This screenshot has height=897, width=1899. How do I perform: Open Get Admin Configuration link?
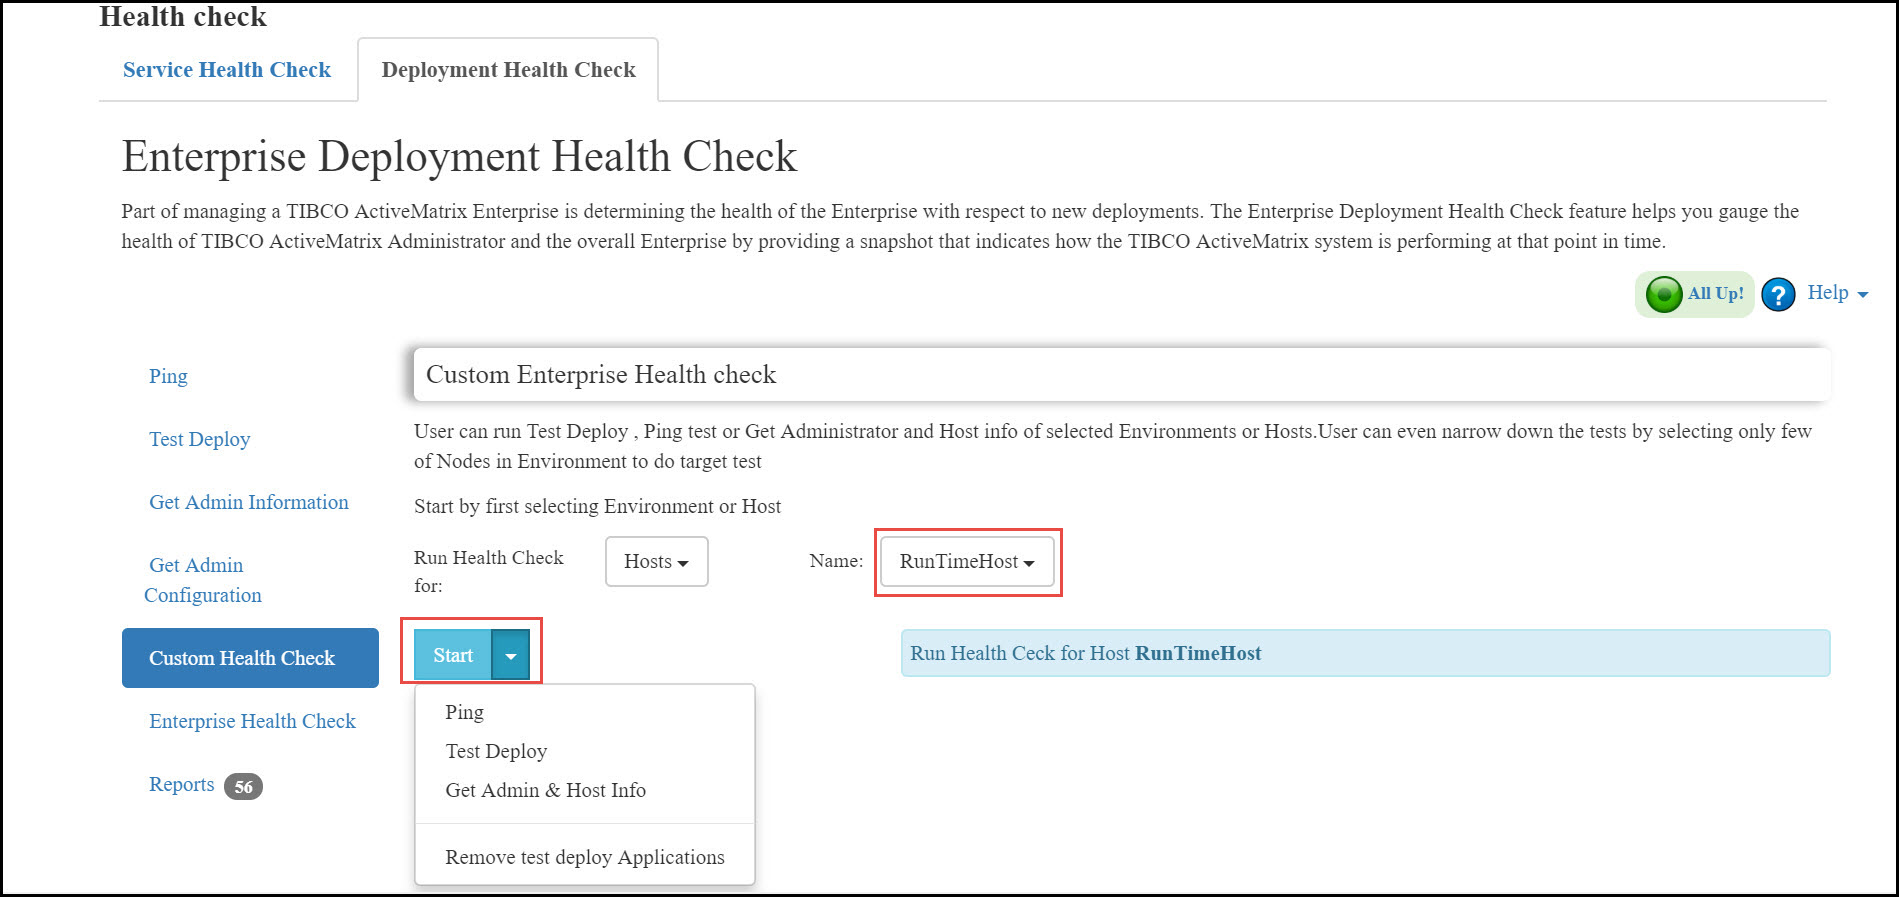tap(202, 580)
